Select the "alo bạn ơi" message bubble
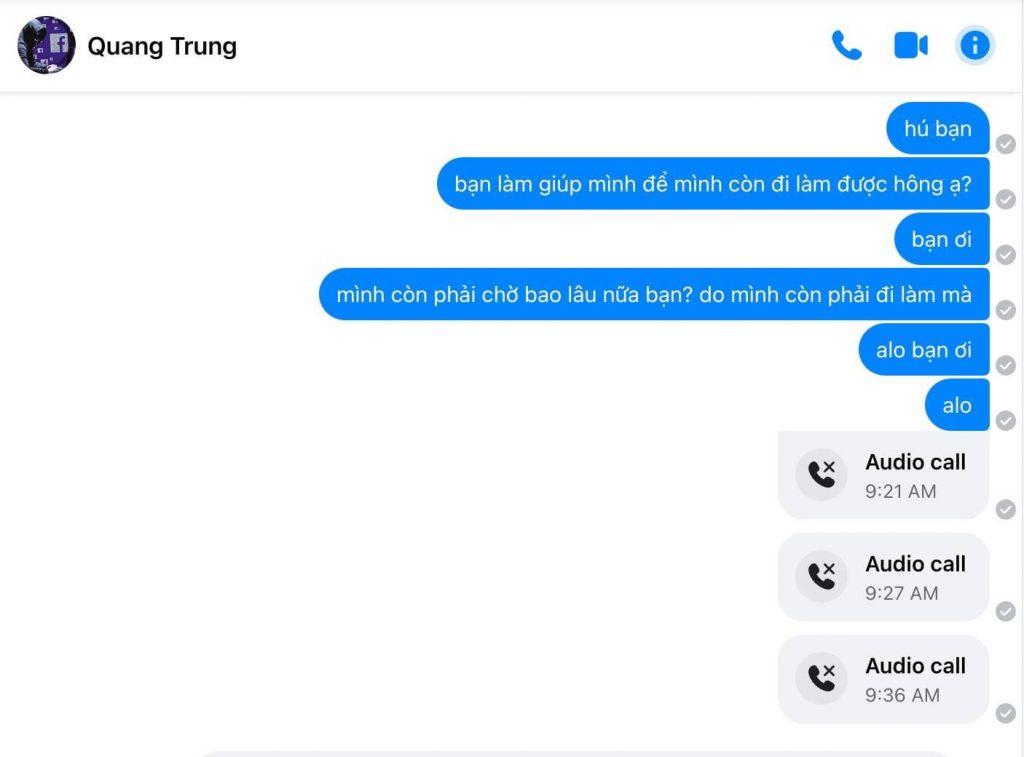The width and height of the screenshot is (1024, 757). click(x=923, y=349)
